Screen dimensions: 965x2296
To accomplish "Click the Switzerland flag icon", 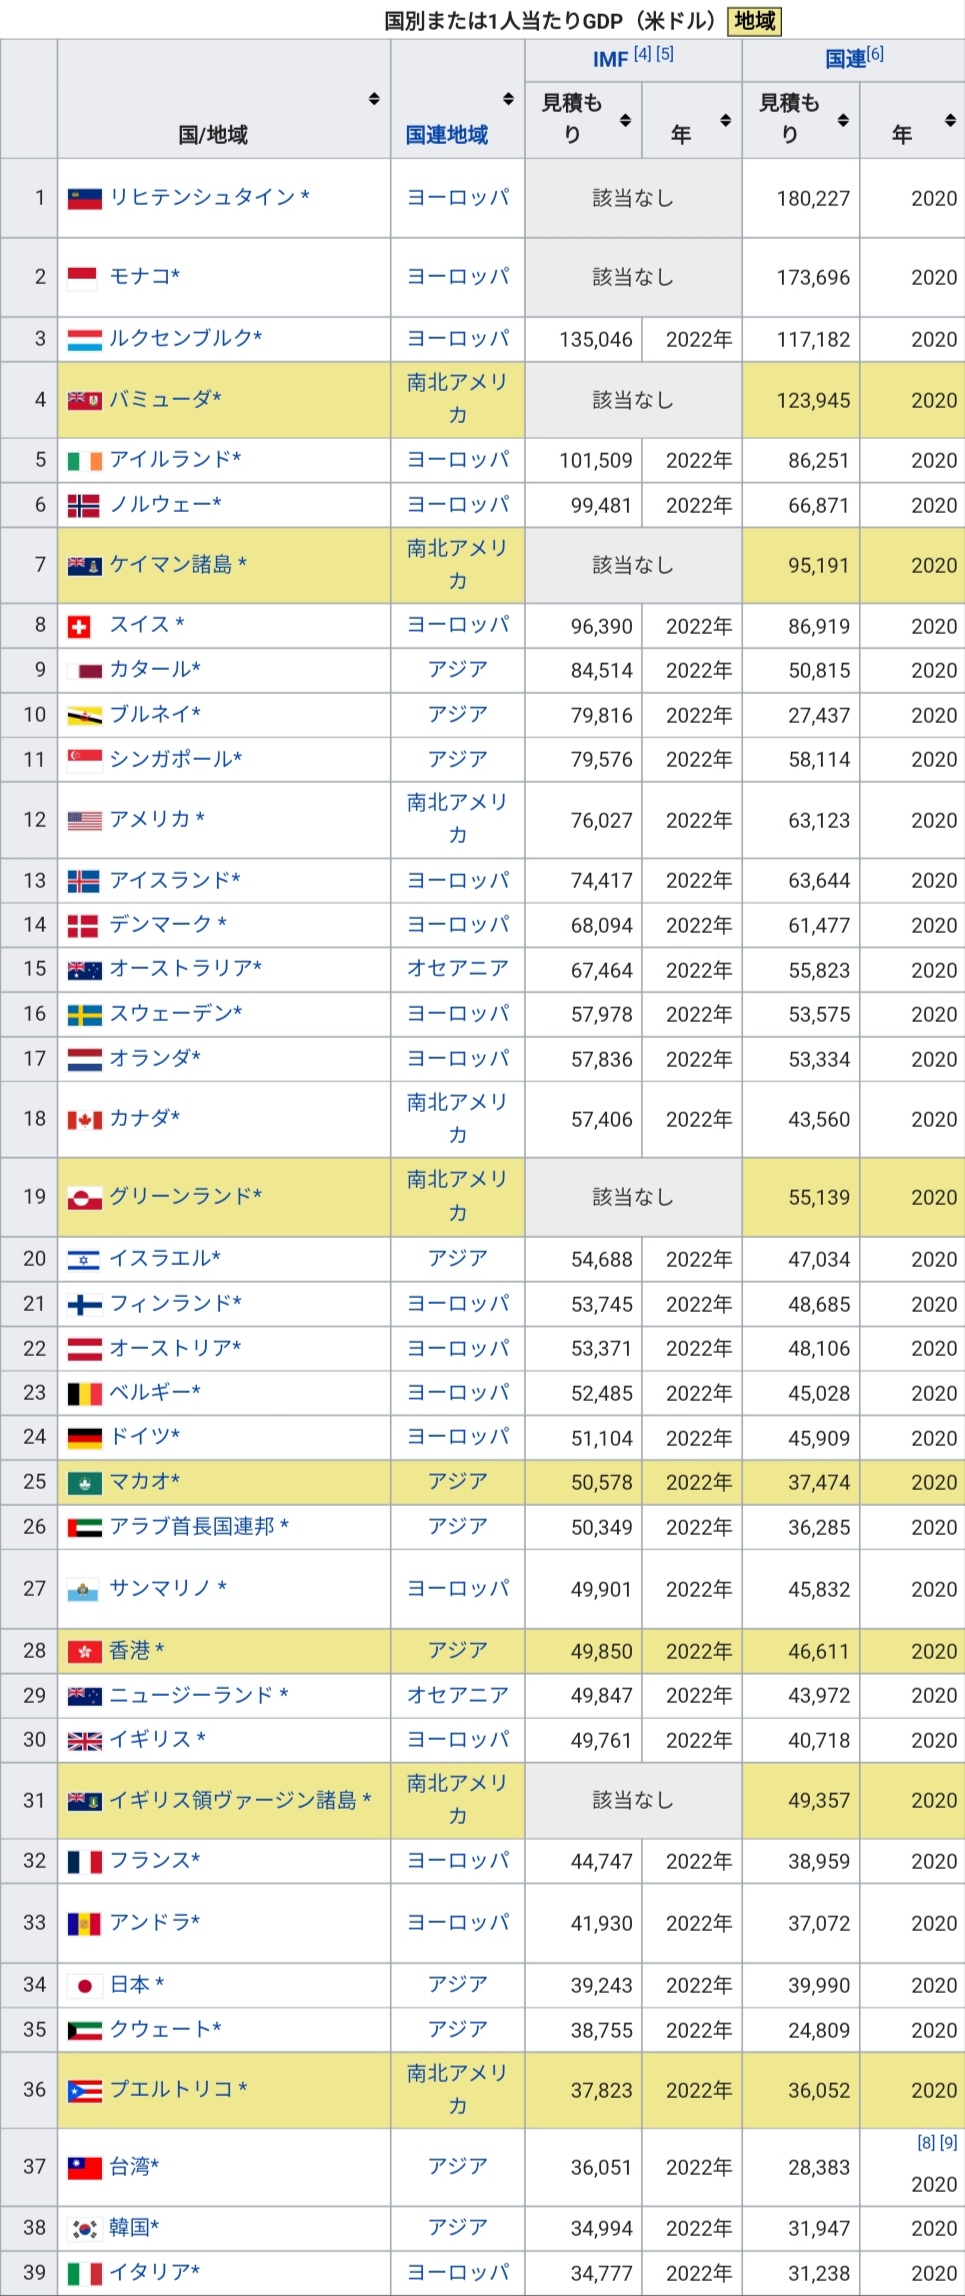I will pyautogui.click(x=79, y=626).
